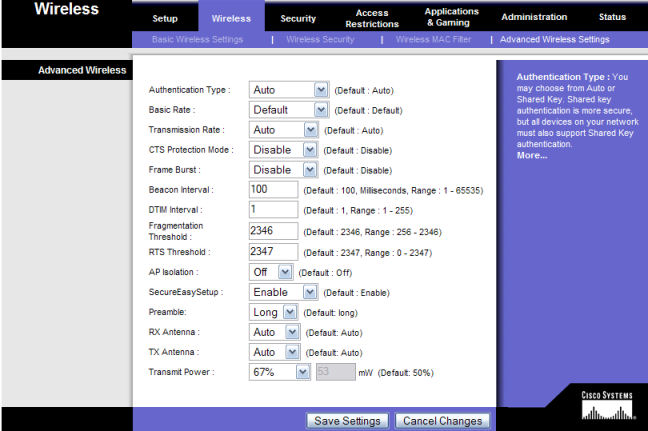Viewport: 648px width, 431px height.
Task: Toggle the AP Isolation dropdown
Action: point(270,272)
